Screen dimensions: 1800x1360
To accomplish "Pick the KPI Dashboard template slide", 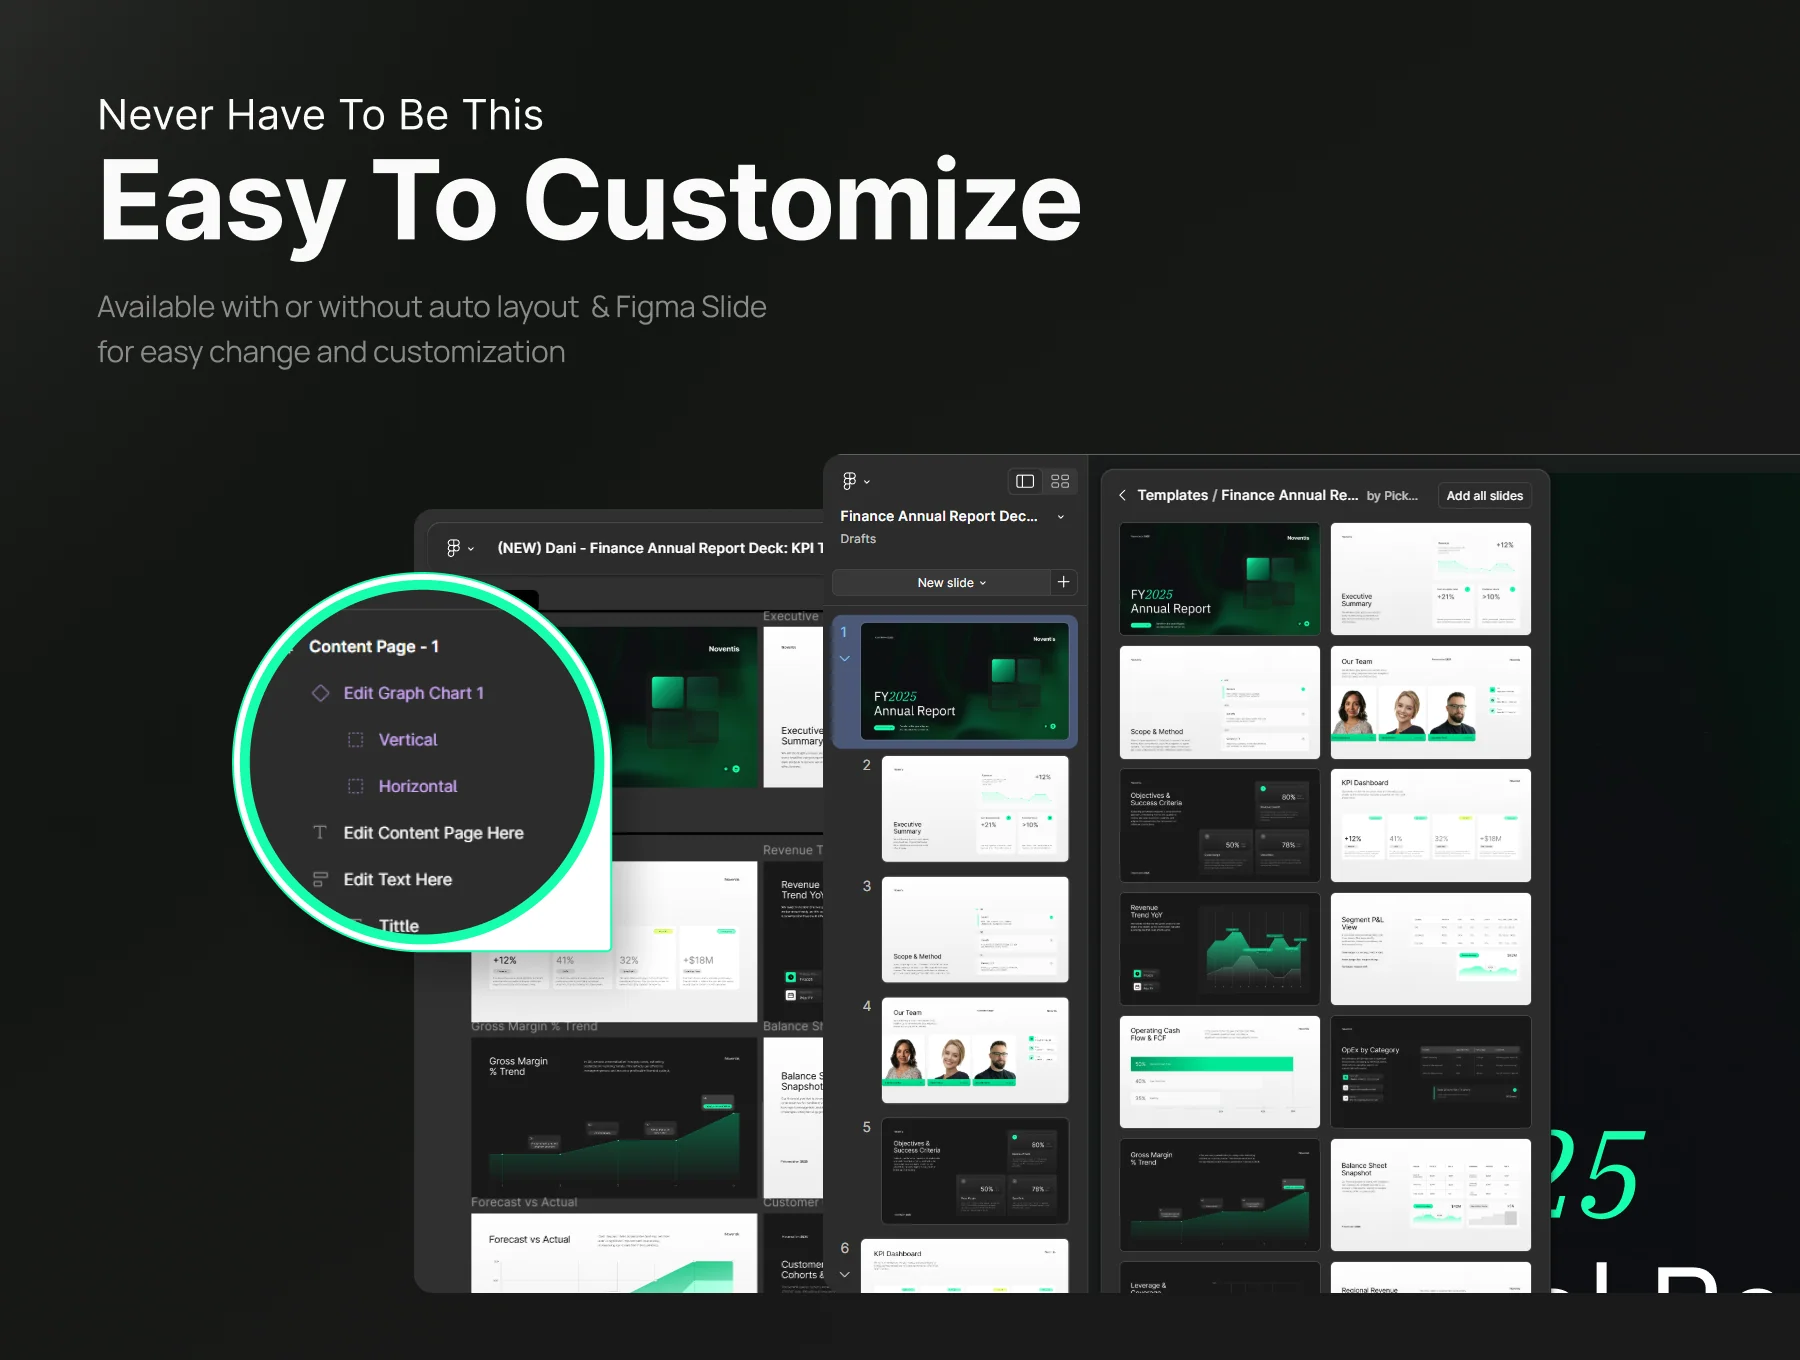I will [1431, 826].
